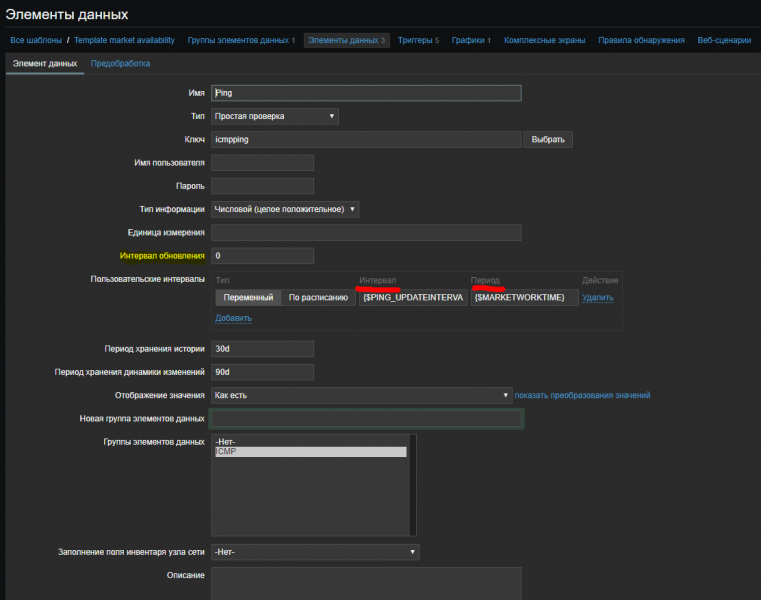Click показать преобразования значений link
761x600 pixels.
click(582, 395)
